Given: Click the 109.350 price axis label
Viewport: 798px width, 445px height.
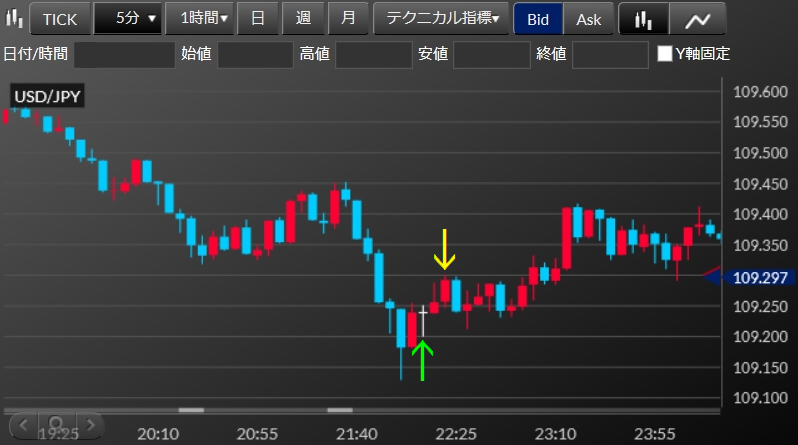Looking at the screenshot, I should [760, 245].
